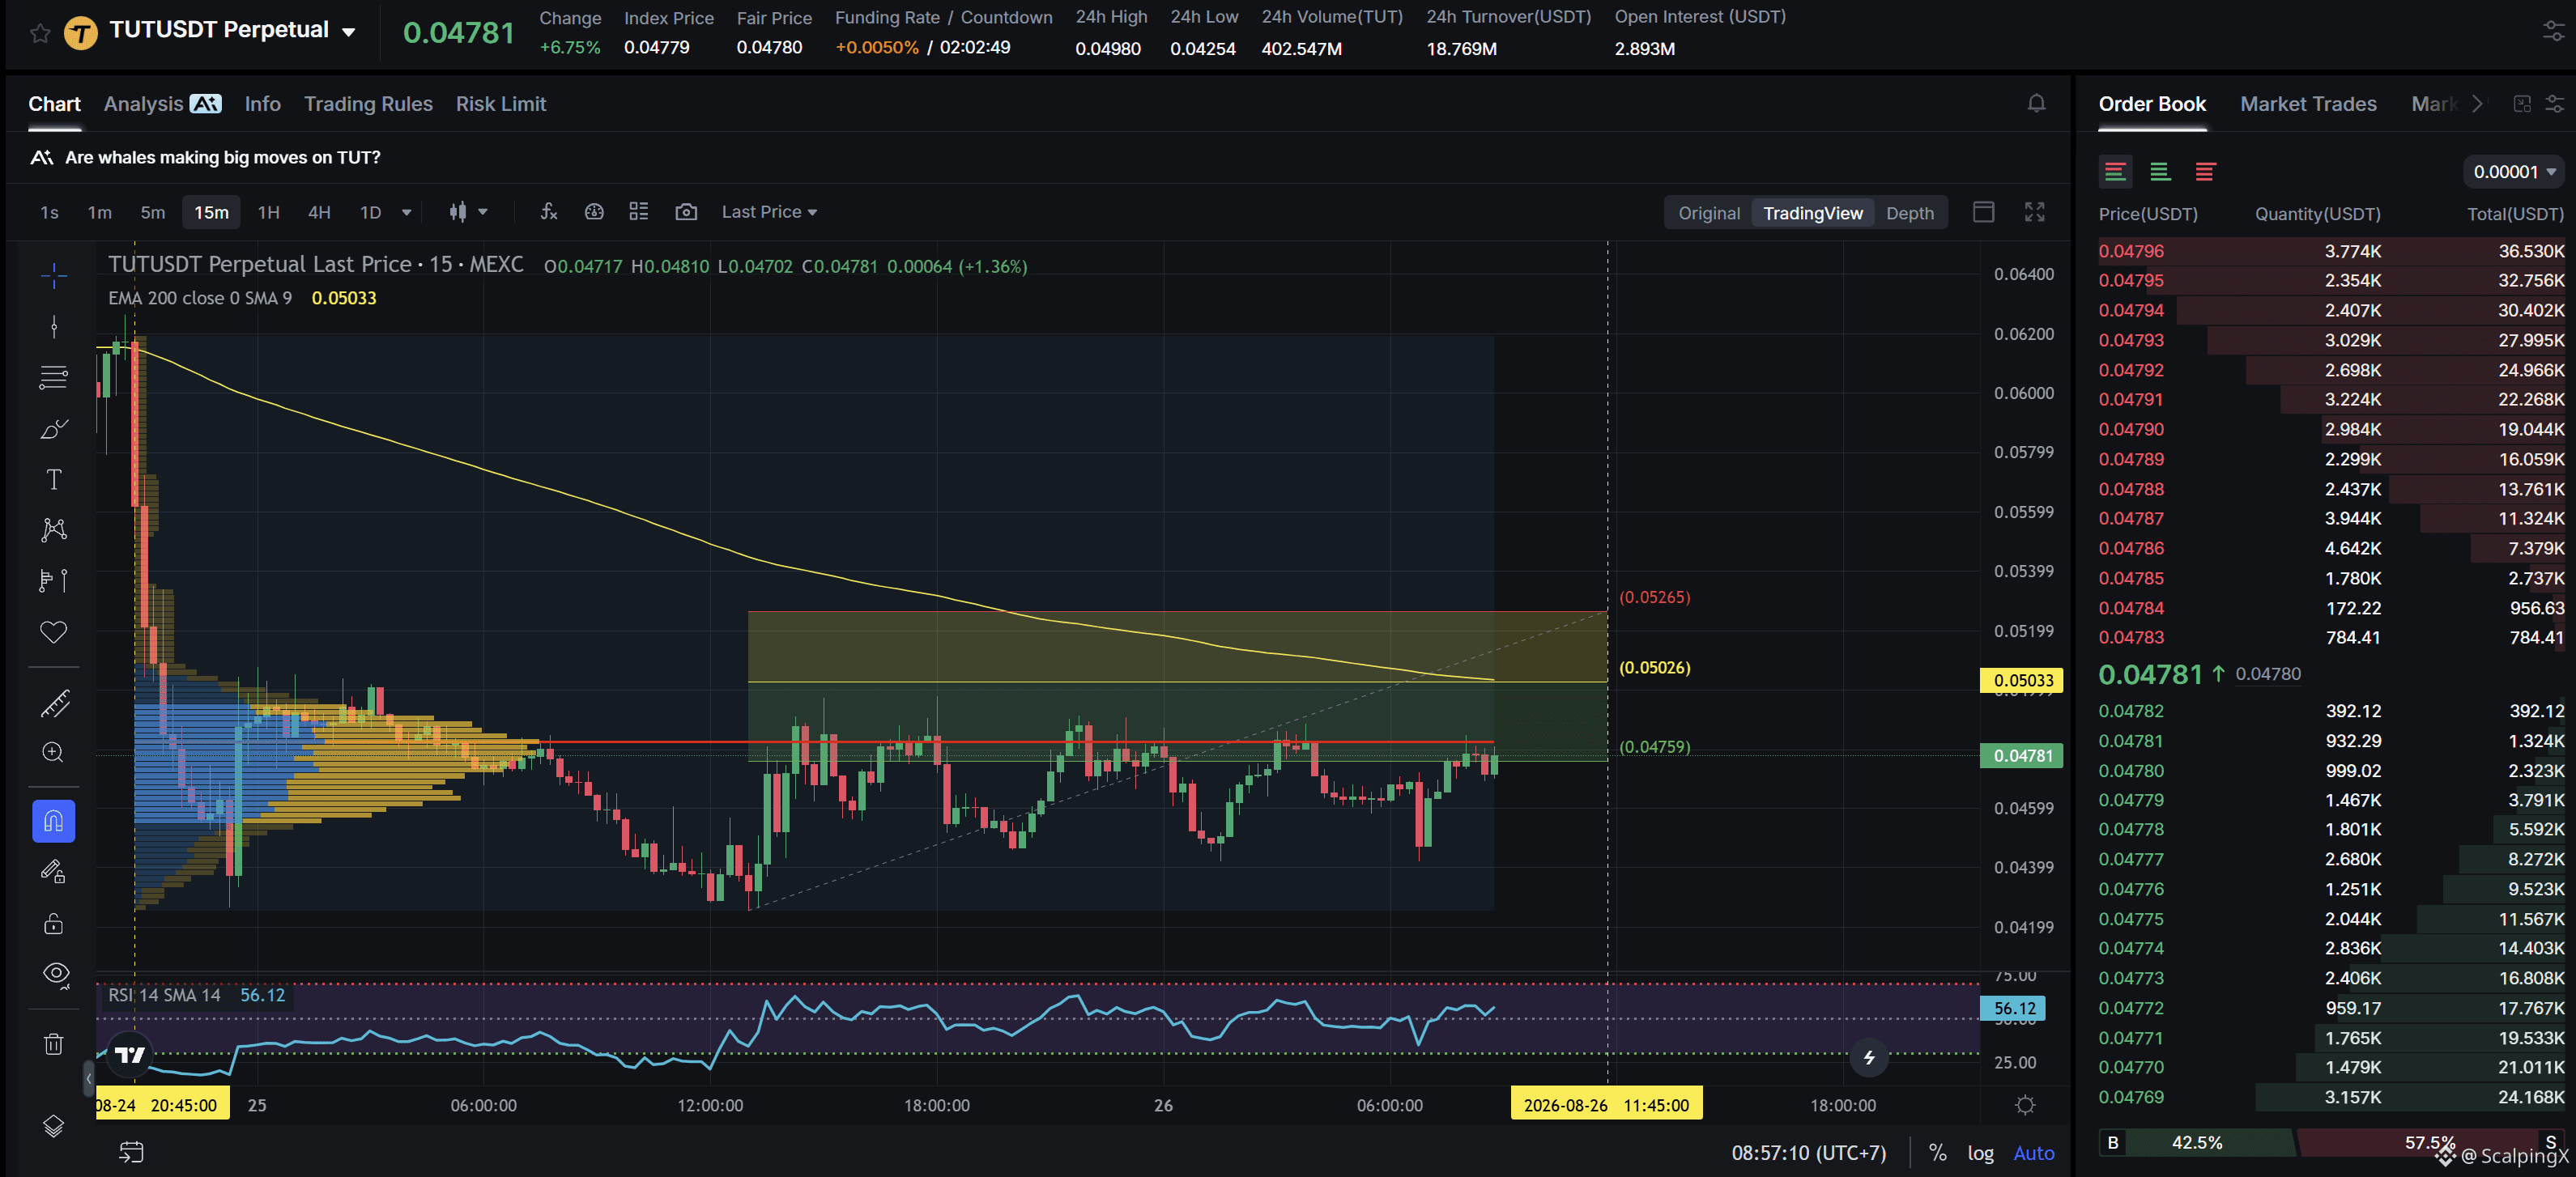The width and height of the screenshot is (2576, 1177).
Task: Select the 1H timeframe
Action: [x=268, y=212]
